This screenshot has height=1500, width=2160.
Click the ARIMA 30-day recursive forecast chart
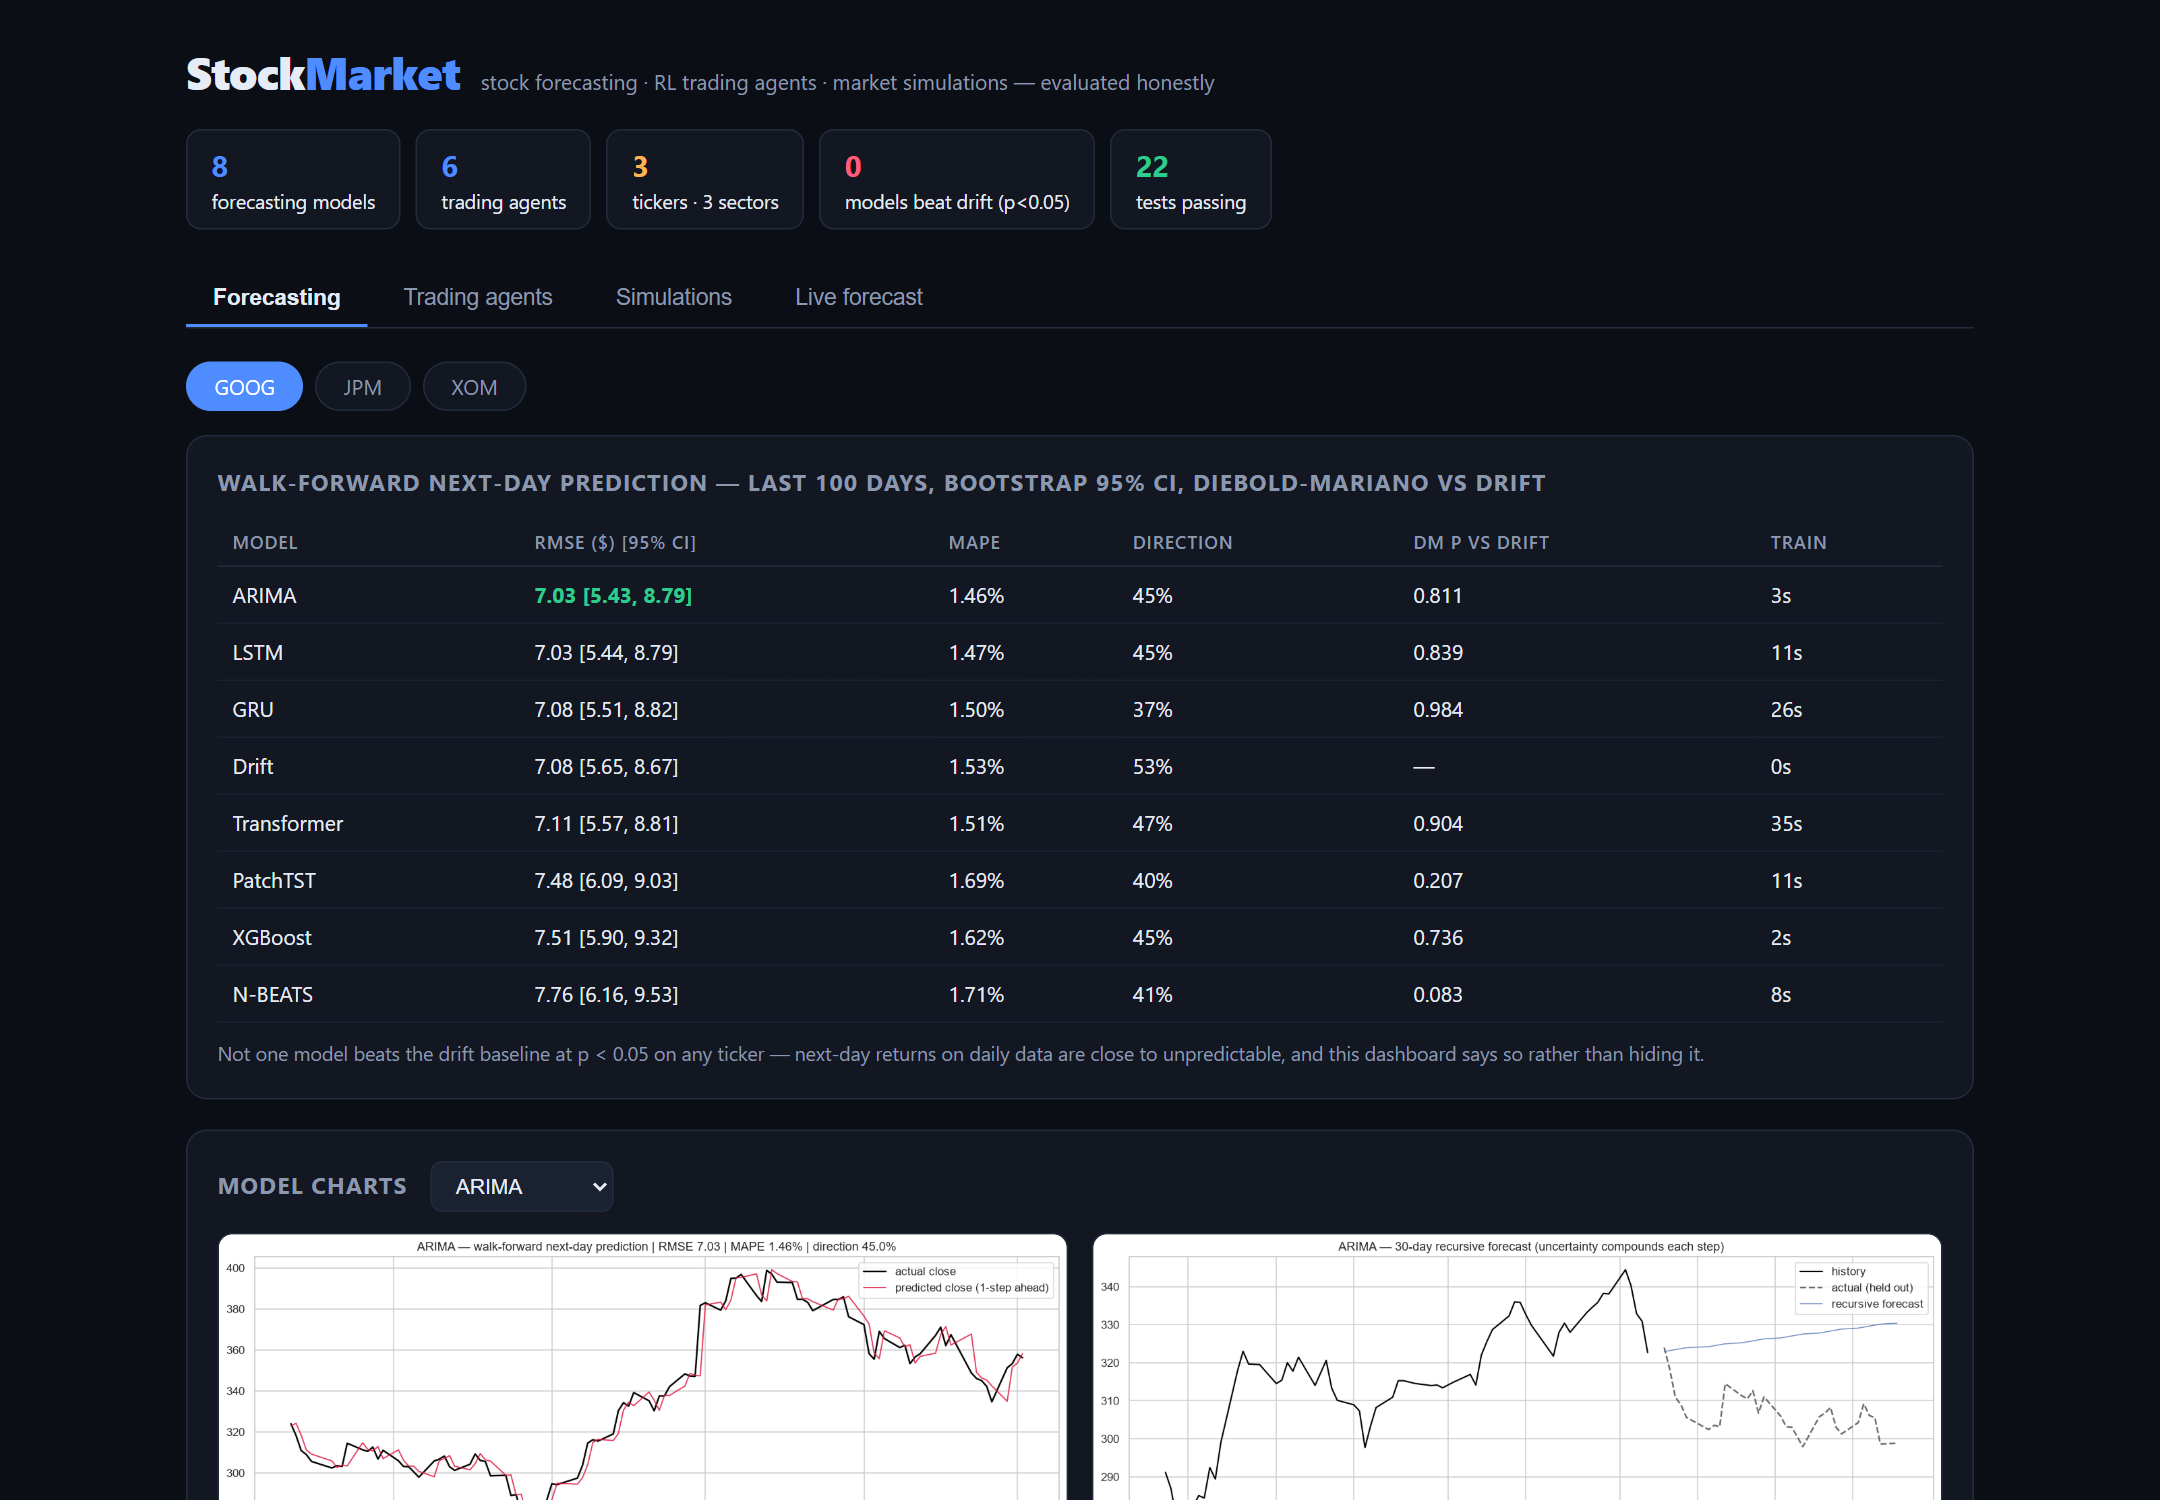tap(1517, 1367)
